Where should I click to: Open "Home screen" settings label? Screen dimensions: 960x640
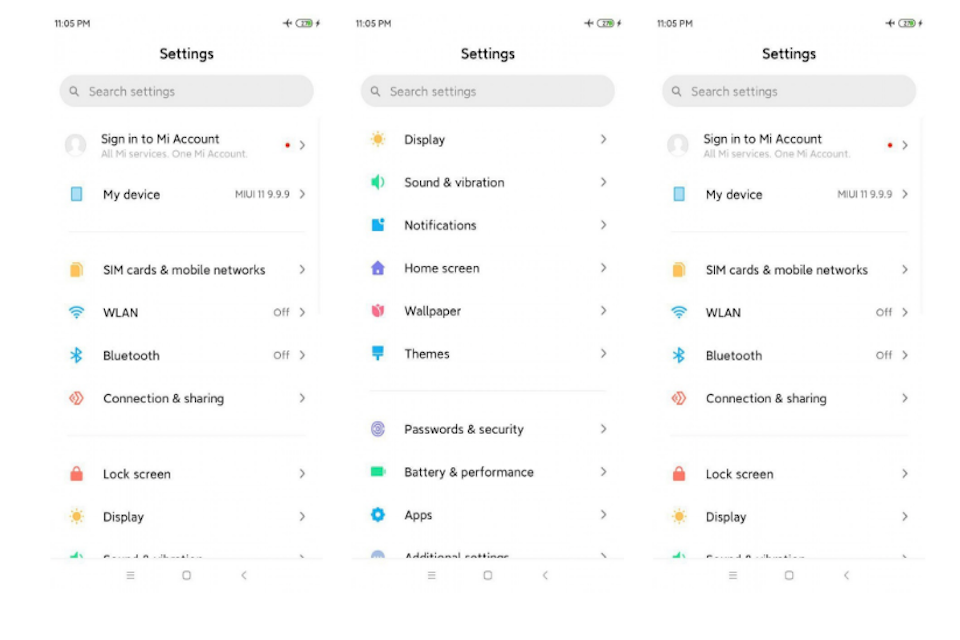tap(441, 268)
